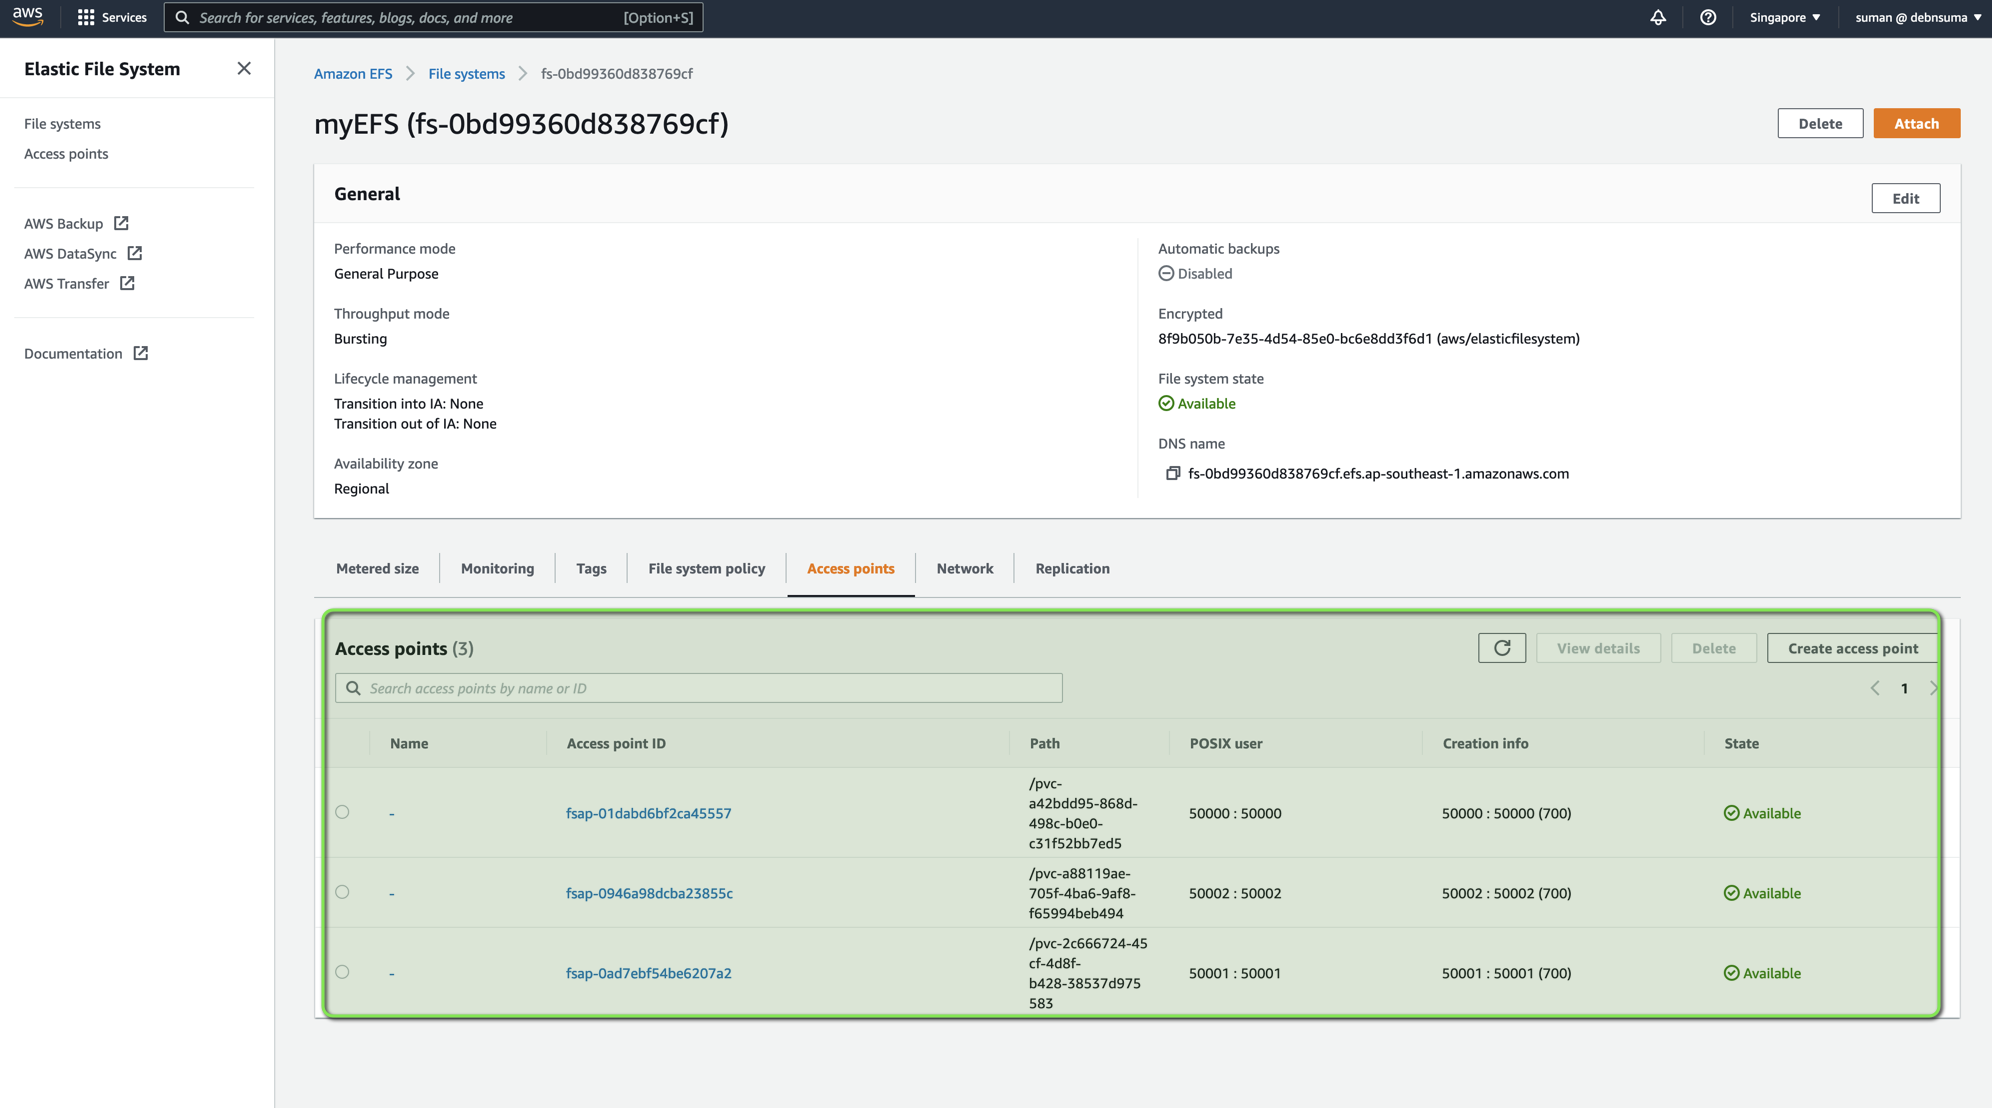Focus the access points search field
Image resolution: width=1992 pixels, height=1108 pixels.
click(698, 688)
